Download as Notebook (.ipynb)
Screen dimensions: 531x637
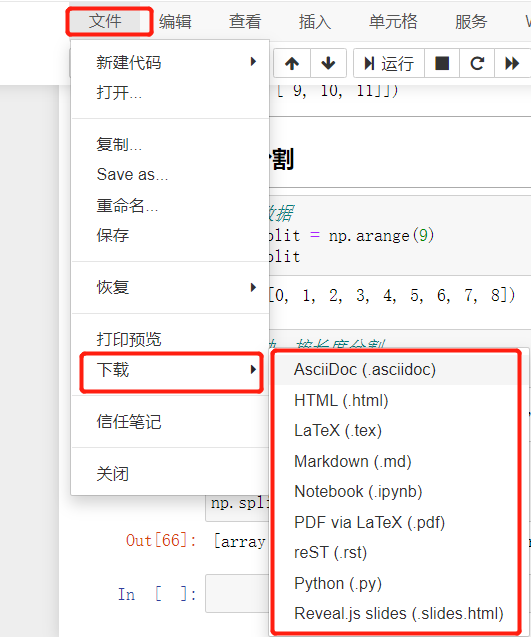click(399, 492)
